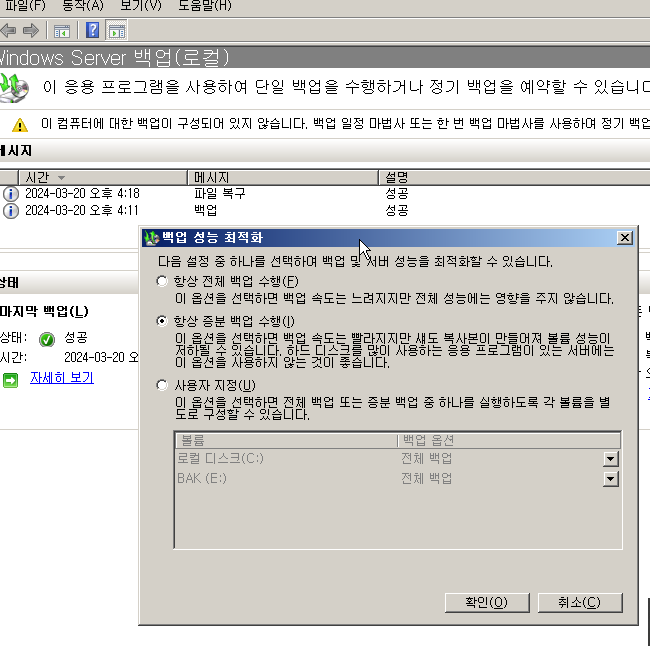
Task: Select 항상 전체 백업 수행(F) radio button
Action: 162,281
